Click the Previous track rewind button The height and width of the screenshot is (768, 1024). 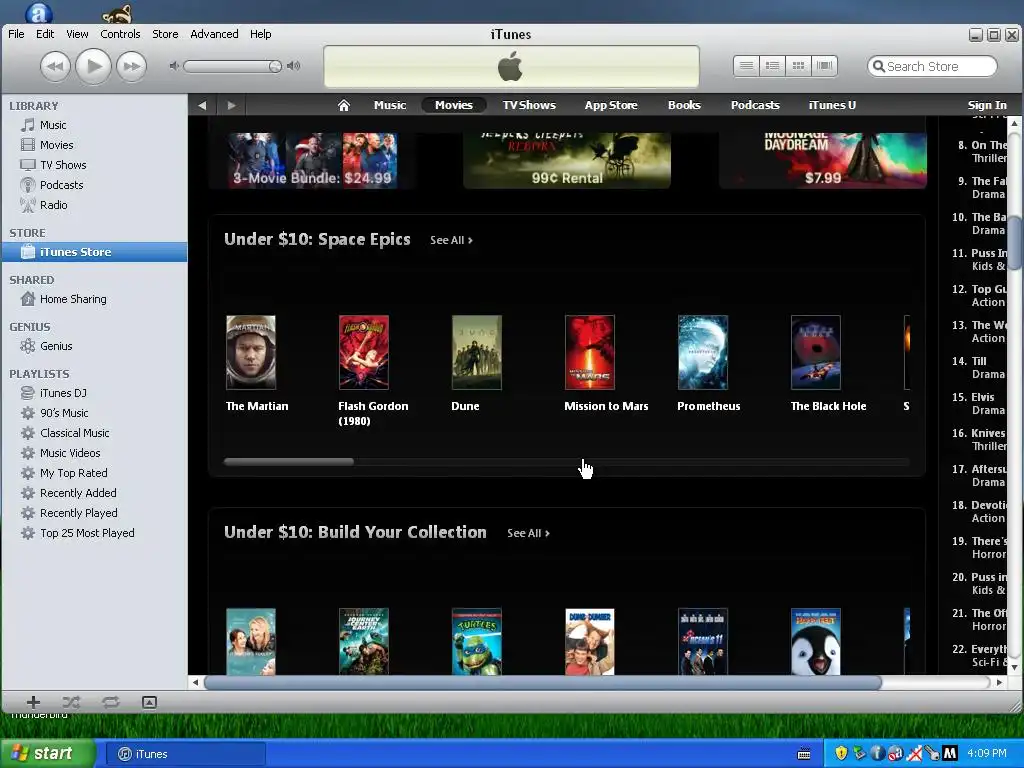click(56, 66)
